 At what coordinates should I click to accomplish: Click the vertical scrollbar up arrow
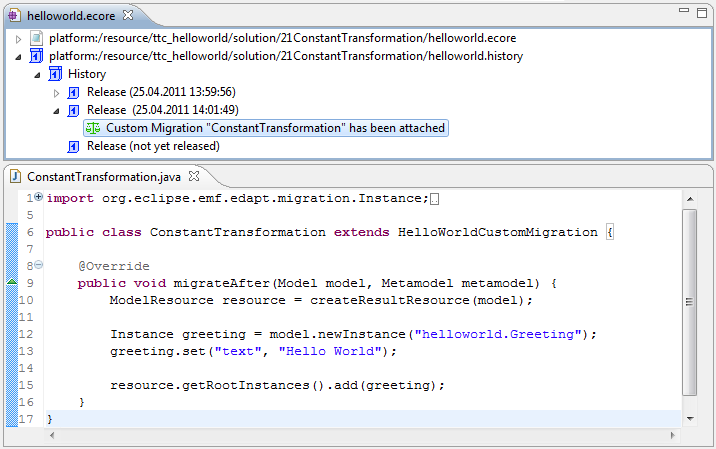[x=690, y=199]
